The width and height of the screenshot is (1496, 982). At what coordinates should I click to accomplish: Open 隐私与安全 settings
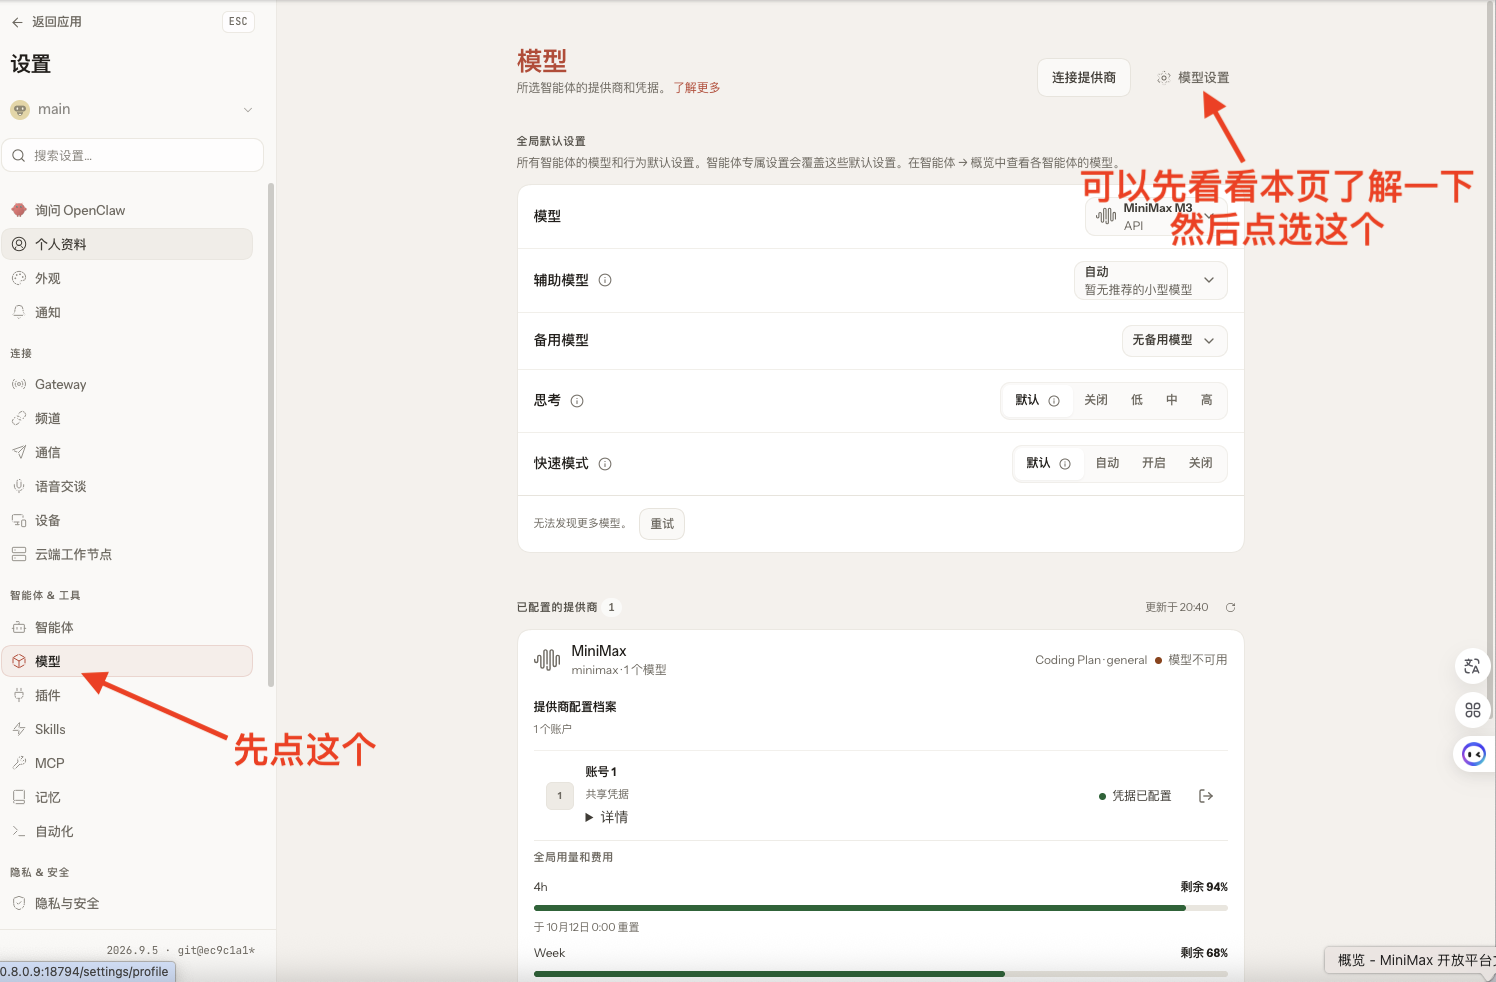(x=127, y=903)
